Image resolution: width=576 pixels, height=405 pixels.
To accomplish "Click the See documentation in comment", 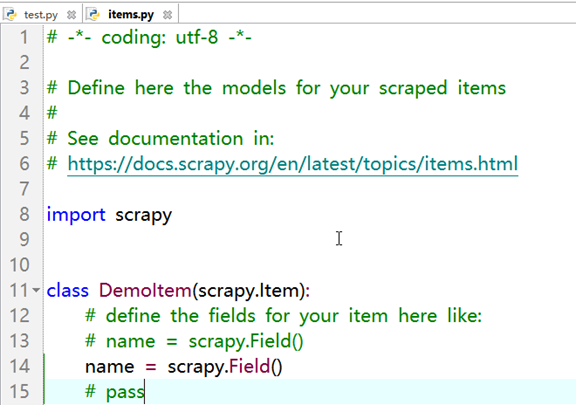I will (x=161, y=139).
